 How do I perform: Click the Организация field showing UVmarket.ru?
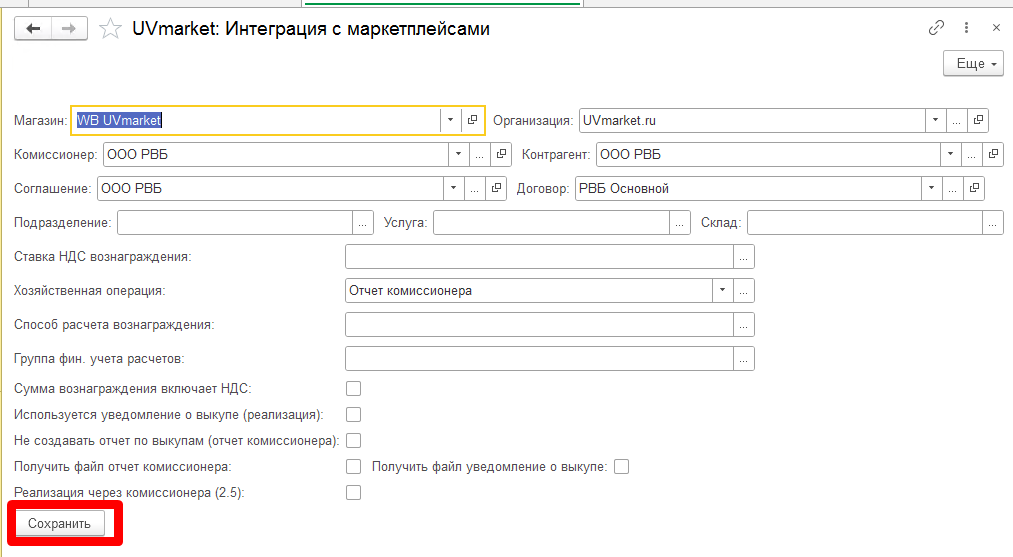click(752, 120)
